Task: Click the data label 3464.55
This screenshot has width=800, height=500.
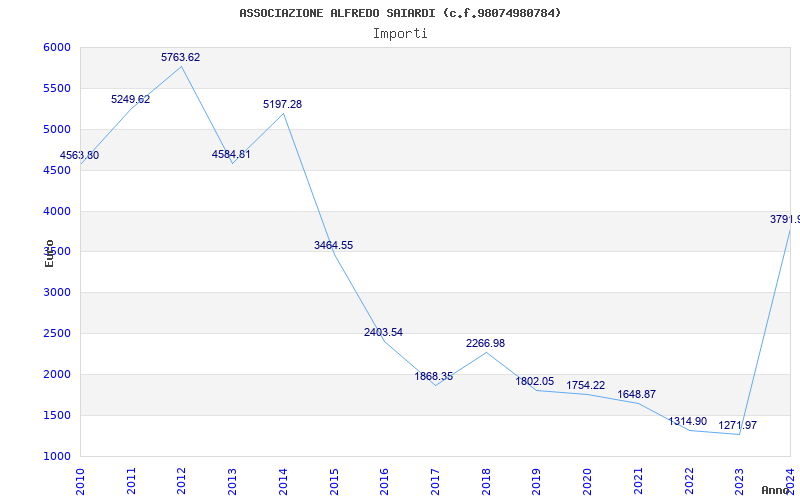Action: click(x=333, y=245)
